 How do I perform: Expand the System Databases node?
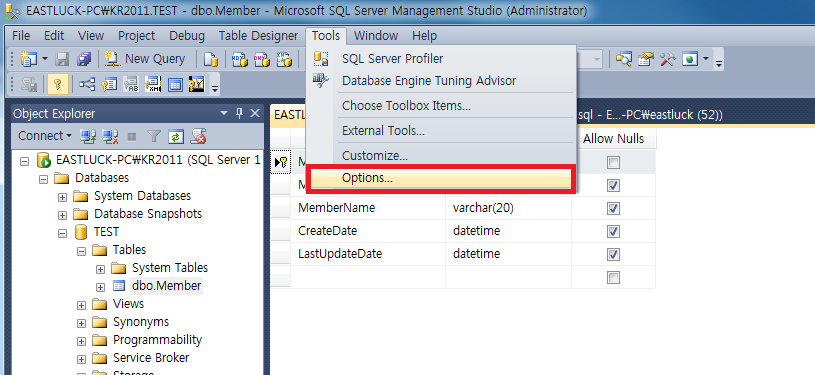pos(62,197)
